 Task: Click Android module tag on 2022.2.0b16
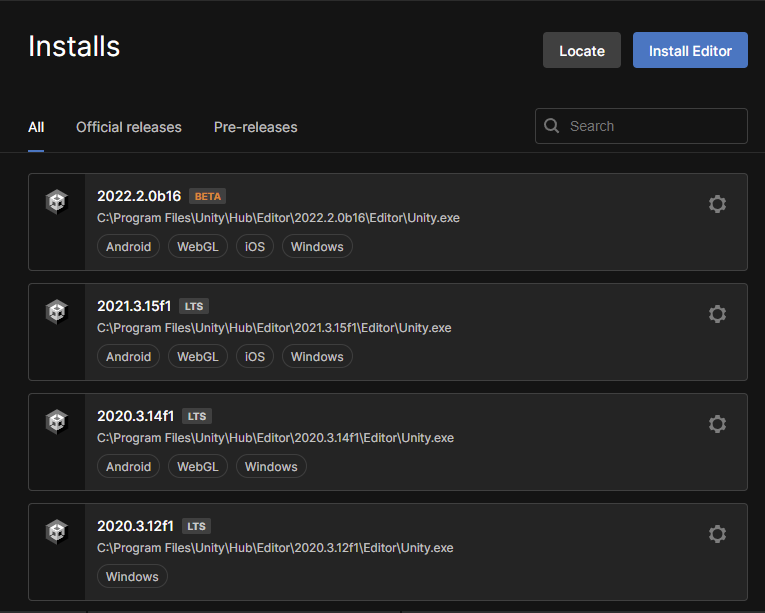128,246
